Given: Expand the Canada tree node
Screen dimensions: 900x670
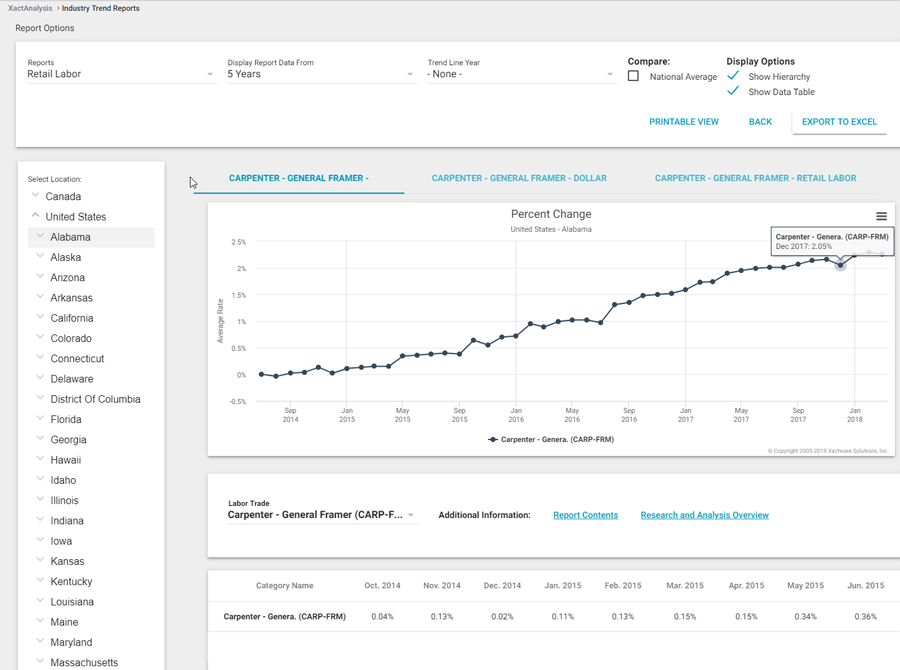Looking at the screenshot, I should click(36, 196).
